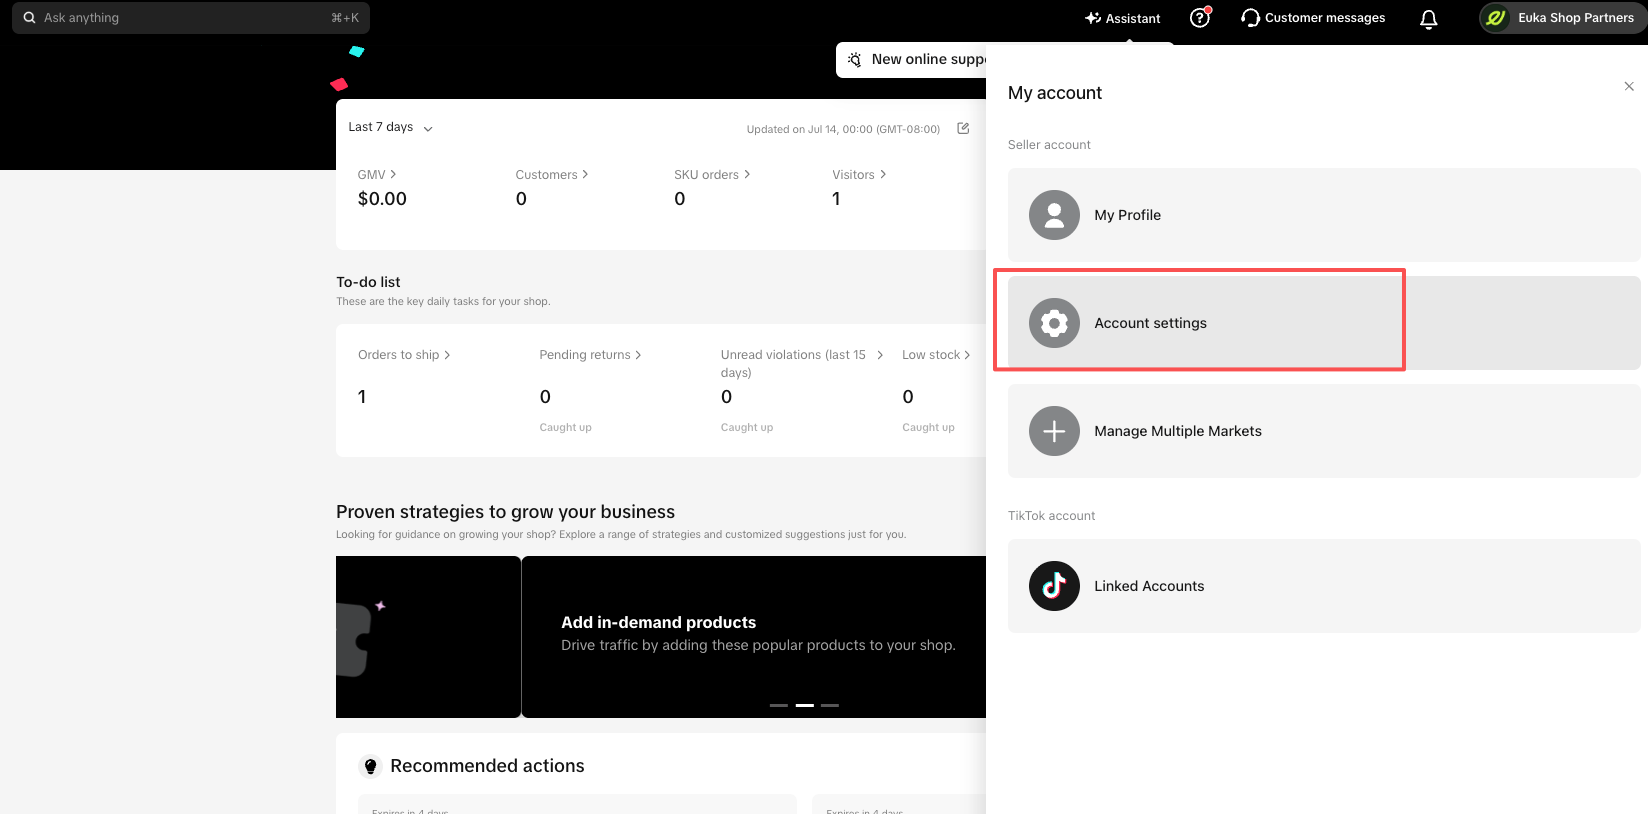Screen dimensions: 1648x814
Task: Open the Assistant sparkle icon
Action: pyautogui.click(x=1093, y=18)
